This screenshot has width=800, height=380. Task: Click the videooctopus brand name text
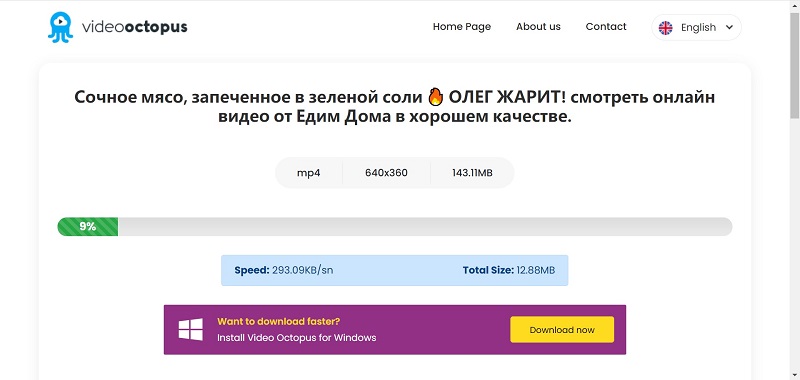tap(134, 27)
